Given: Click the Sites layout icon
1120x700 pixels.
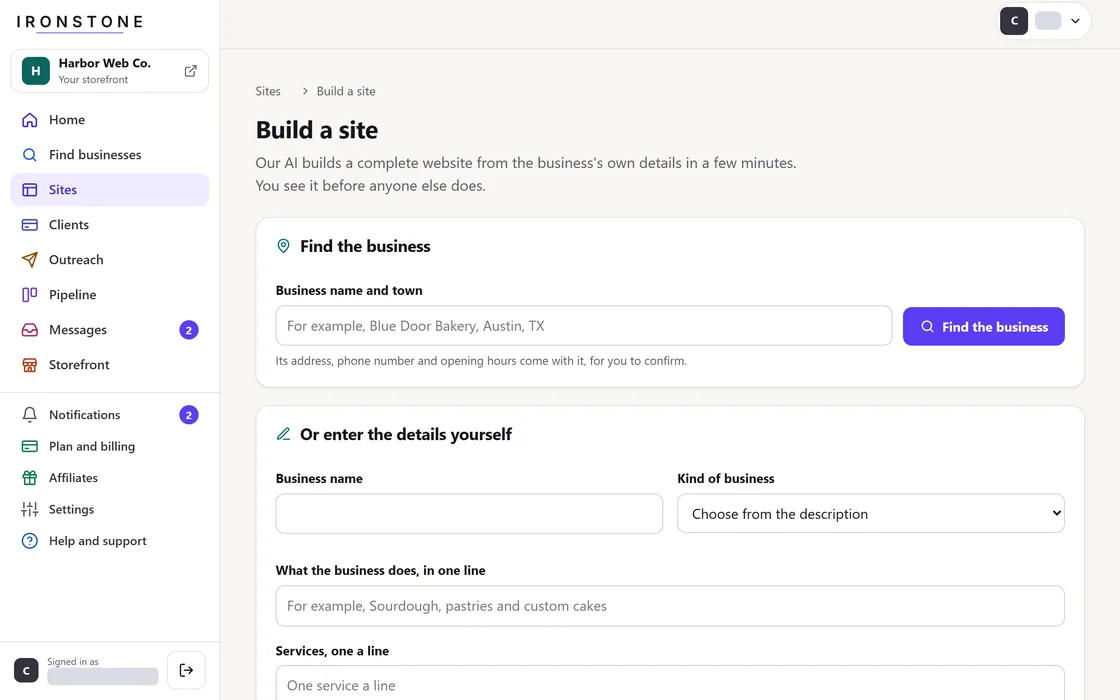Looking at the screenshot, I should (x=29, y=190).
